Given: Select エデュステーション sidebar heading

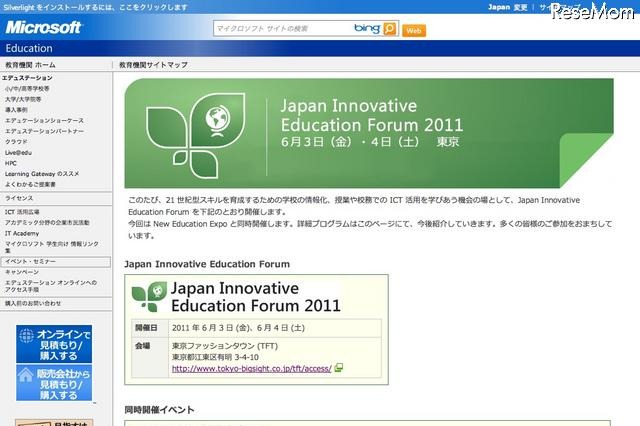Looking at the screenshot, I should [x=27, y=78].
